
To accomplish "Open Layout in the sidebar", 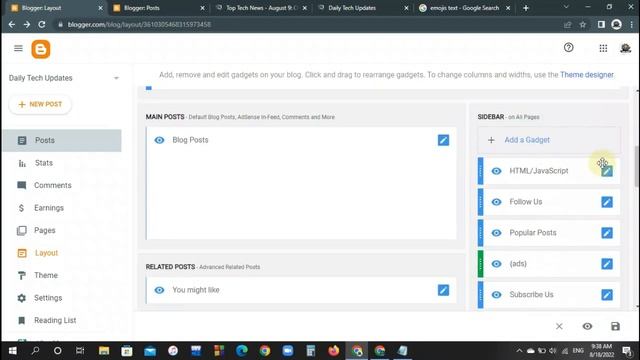I will point(62,253).
